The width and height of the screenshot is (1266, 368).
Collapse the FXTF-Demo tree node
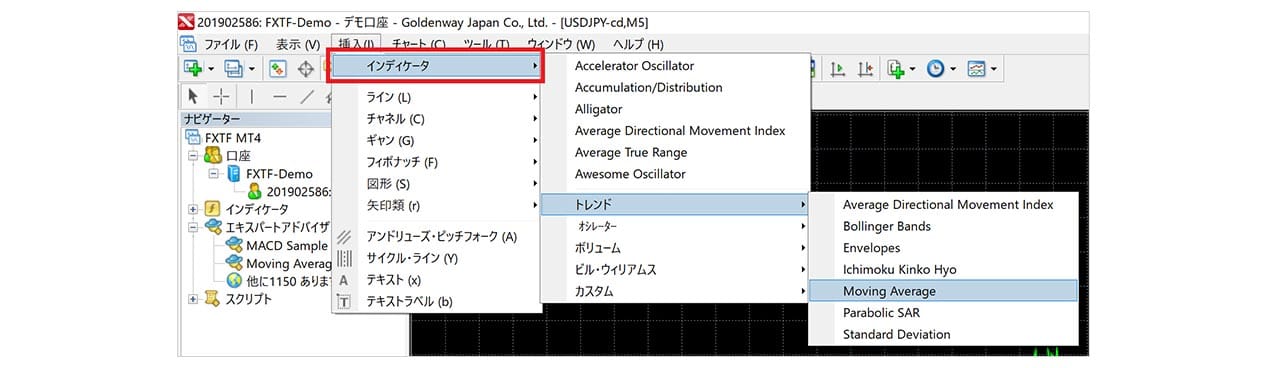(x=214, y=174)
